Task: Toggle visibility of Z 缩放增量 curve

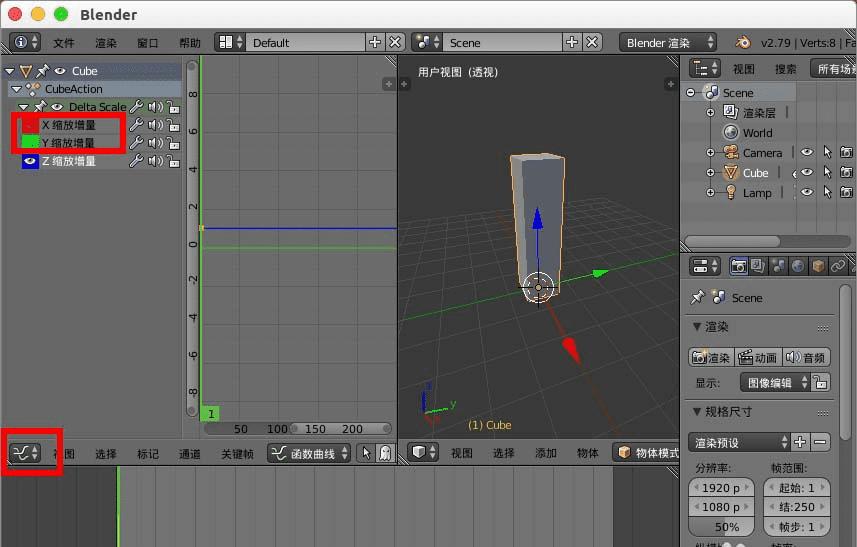Action: pyautogui.click(x=30, y=161)
